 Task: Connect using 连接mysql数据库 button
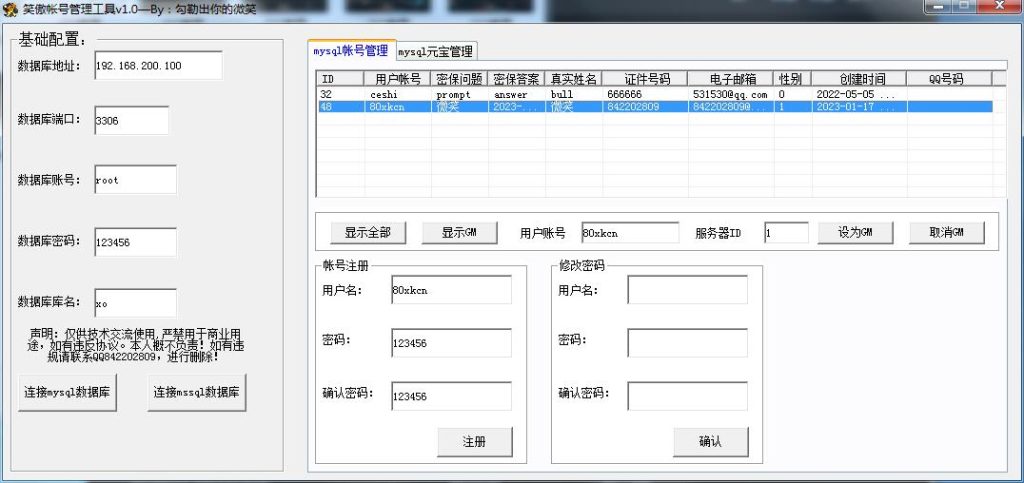[67, 392]
